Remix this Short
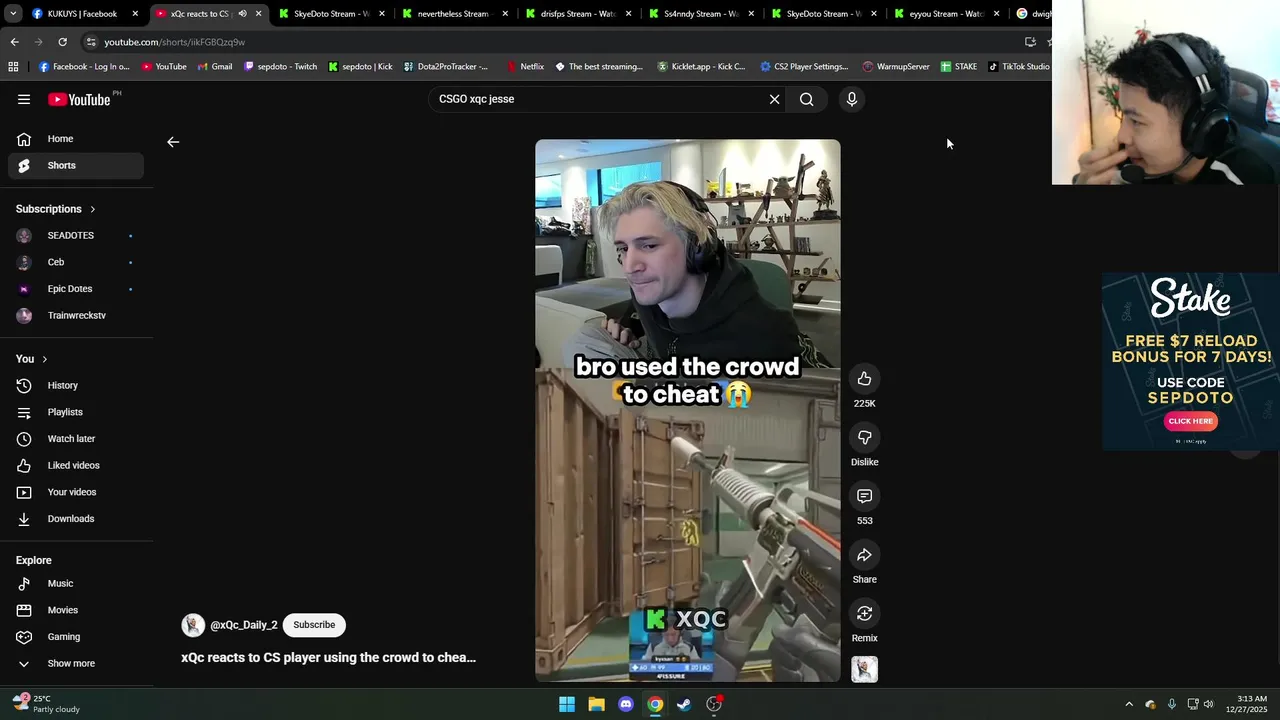1280x720 pixels. tap(864, 613)
